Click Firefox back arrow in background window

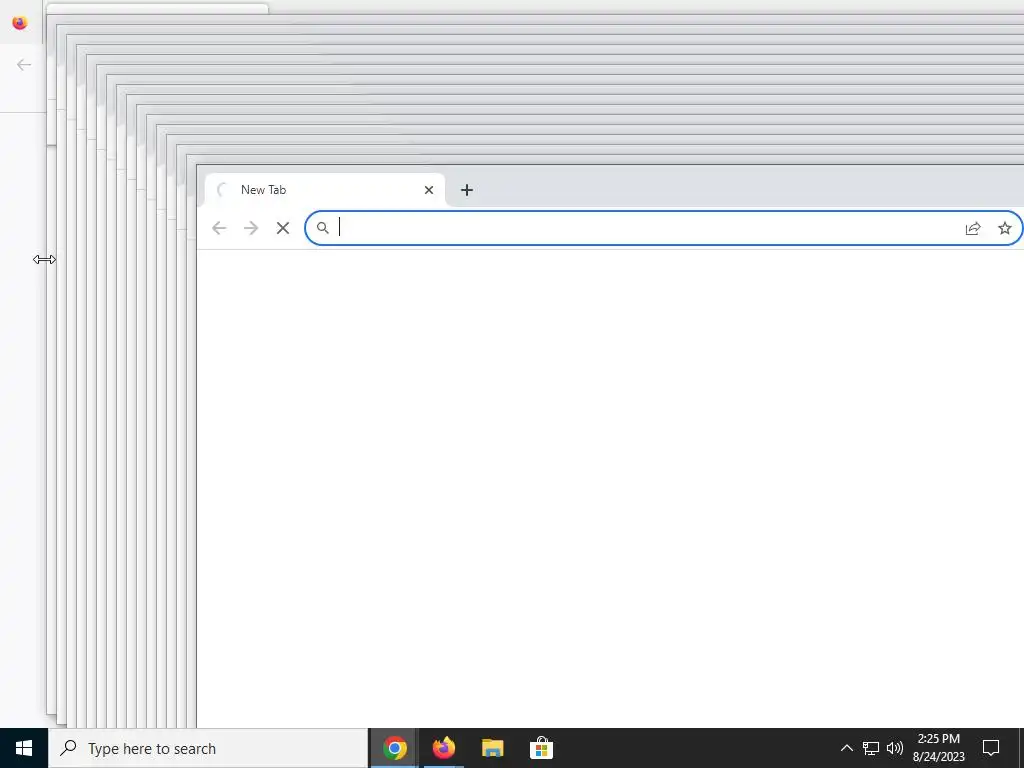tap(24, 65)
